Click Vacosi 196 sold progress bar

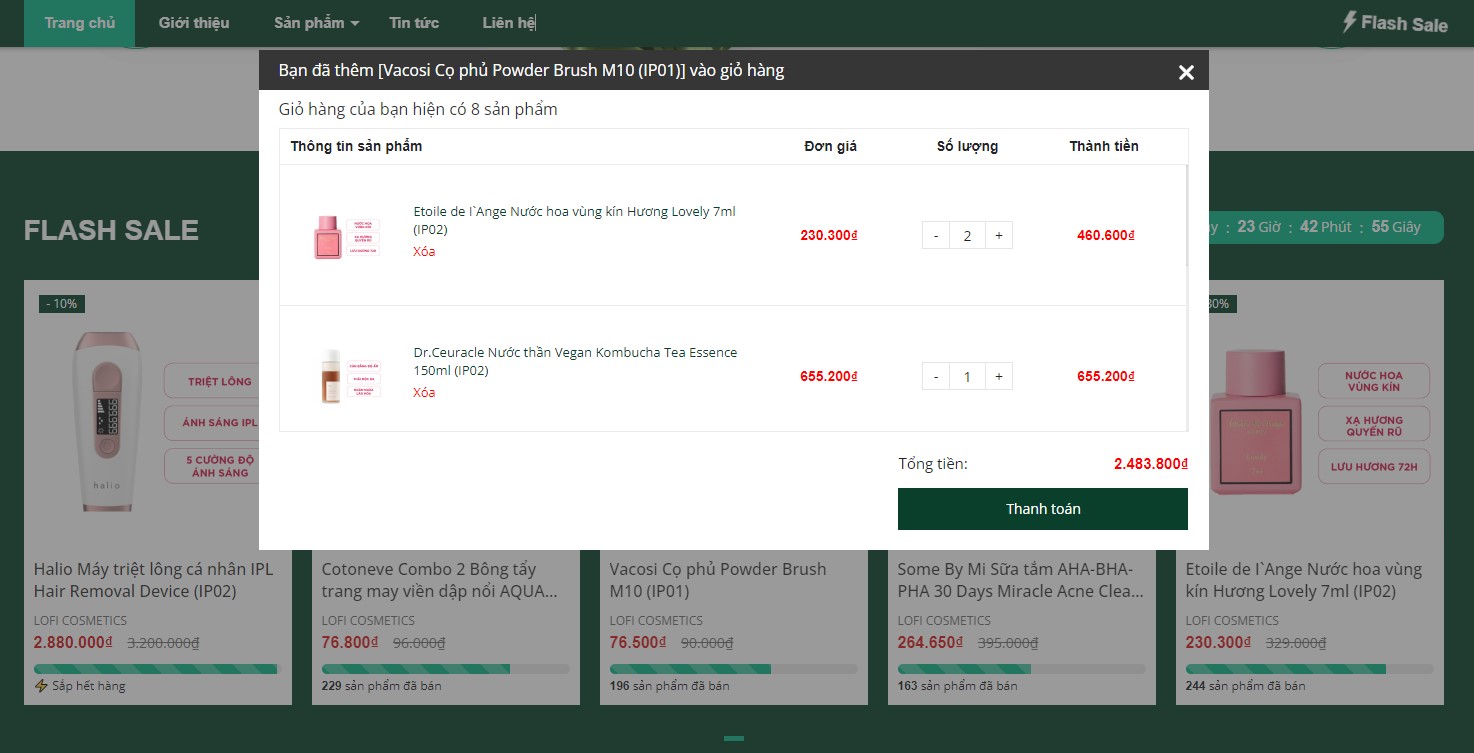tap(734, 669)
